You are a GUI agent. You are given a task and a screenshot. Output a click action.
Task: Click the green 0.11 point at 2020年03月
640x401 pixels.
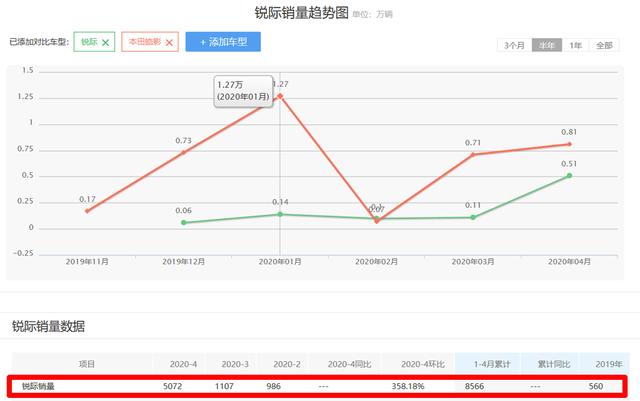coord(473,217)
